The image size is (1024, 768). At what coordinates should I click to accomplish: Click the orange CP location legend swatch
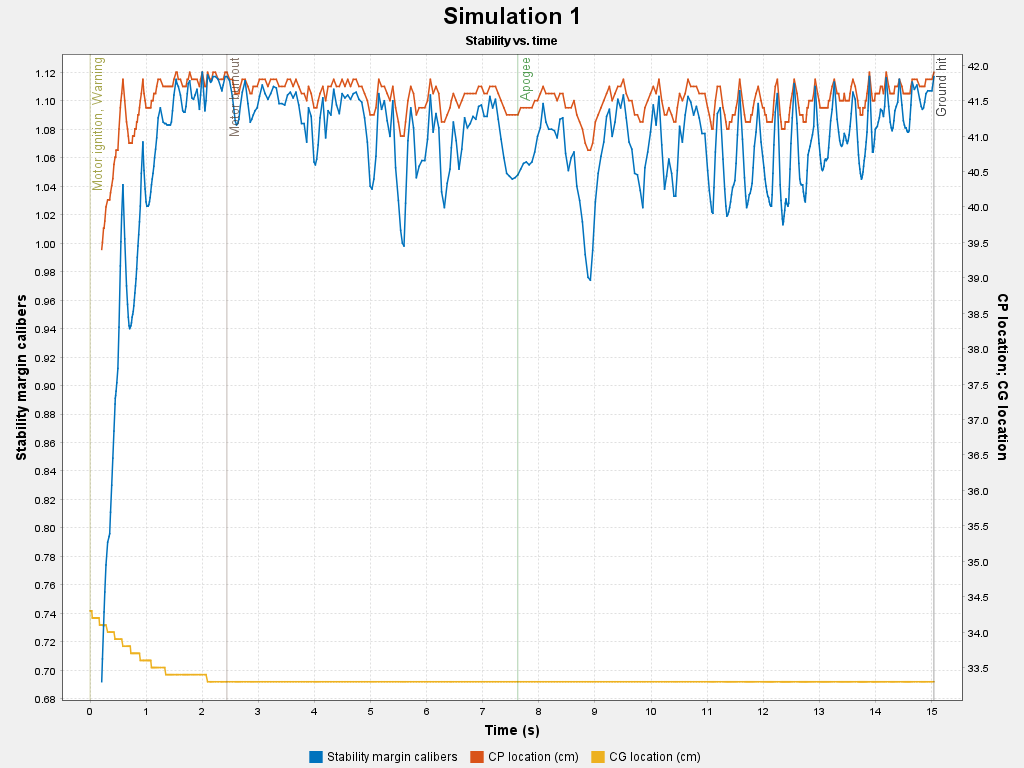477,756
